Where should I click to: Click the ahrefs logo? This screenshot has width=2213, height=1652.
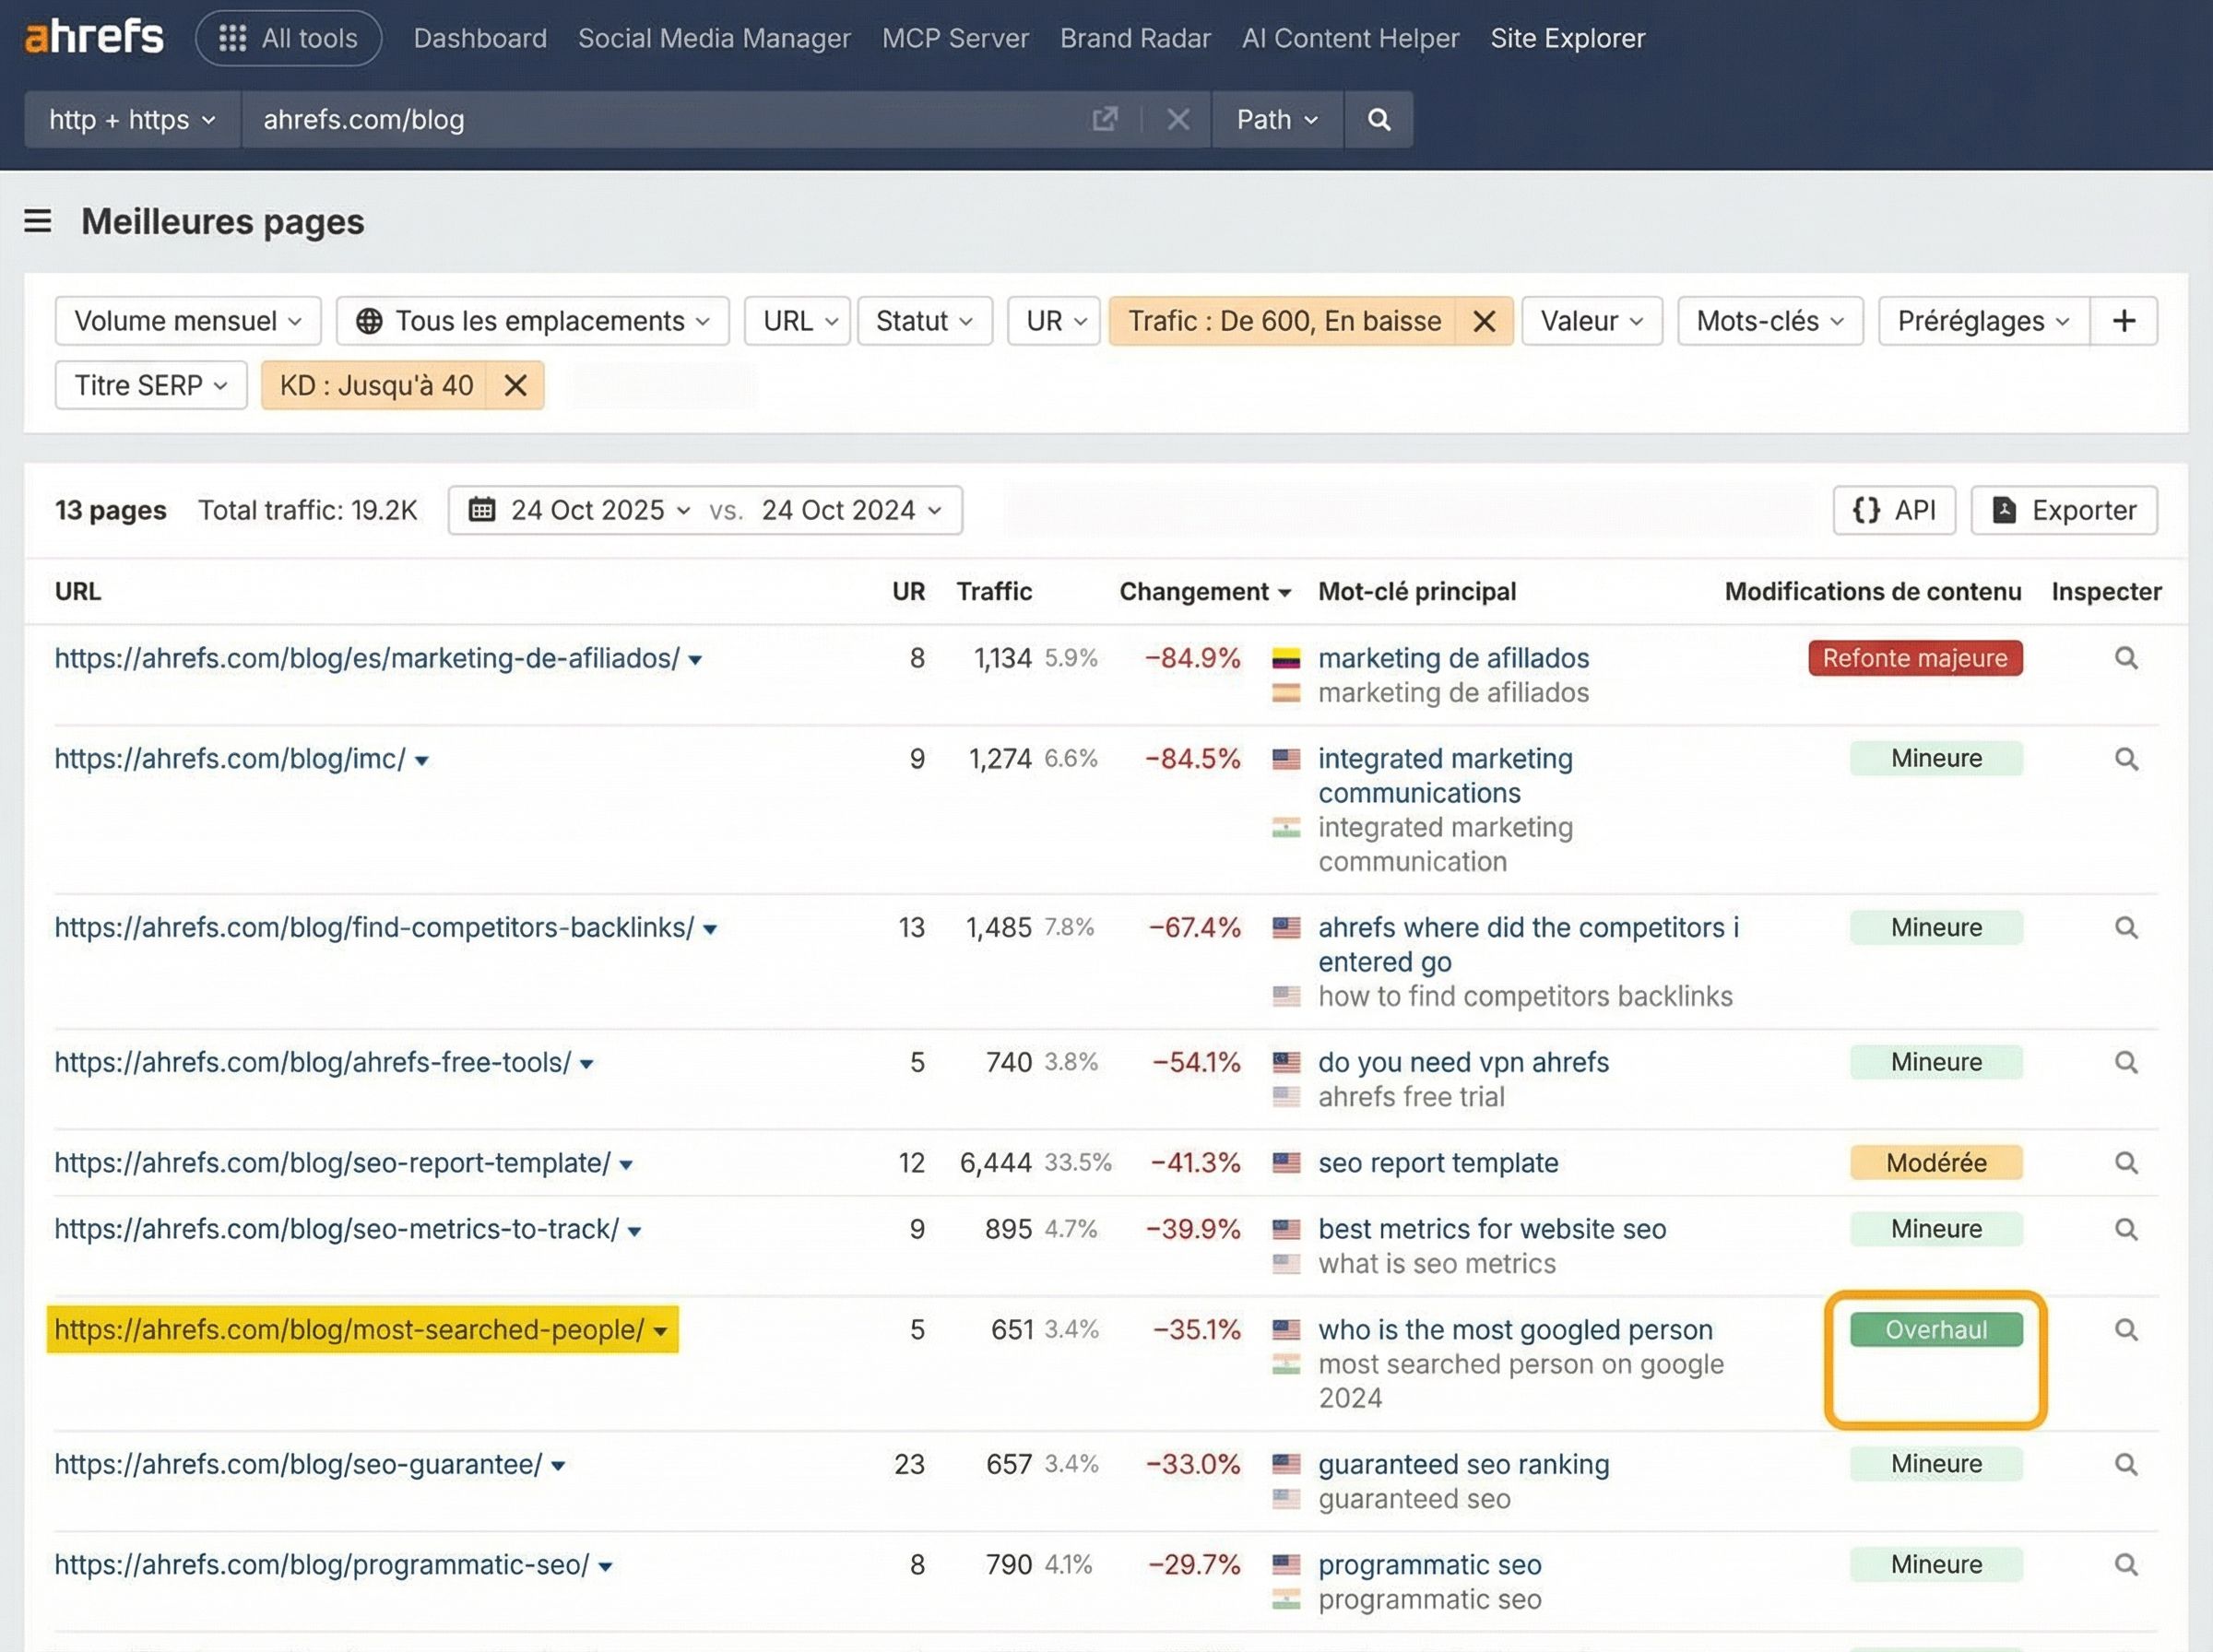[x=93, y=35]
